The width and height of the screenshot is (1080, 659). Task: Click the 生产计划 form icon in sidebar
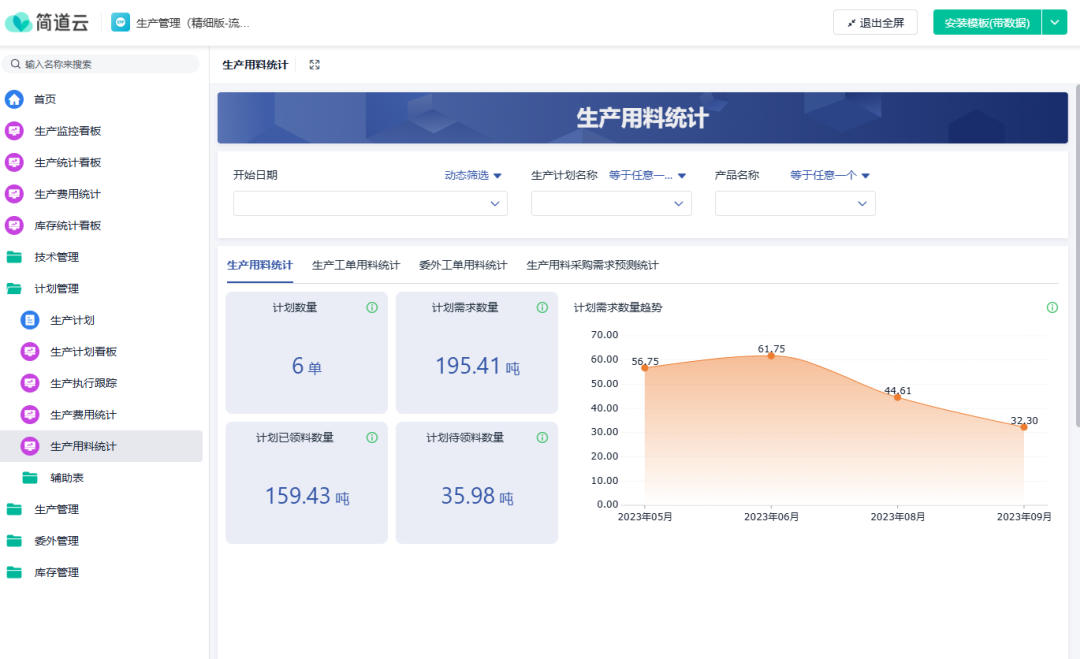(30, 320)
